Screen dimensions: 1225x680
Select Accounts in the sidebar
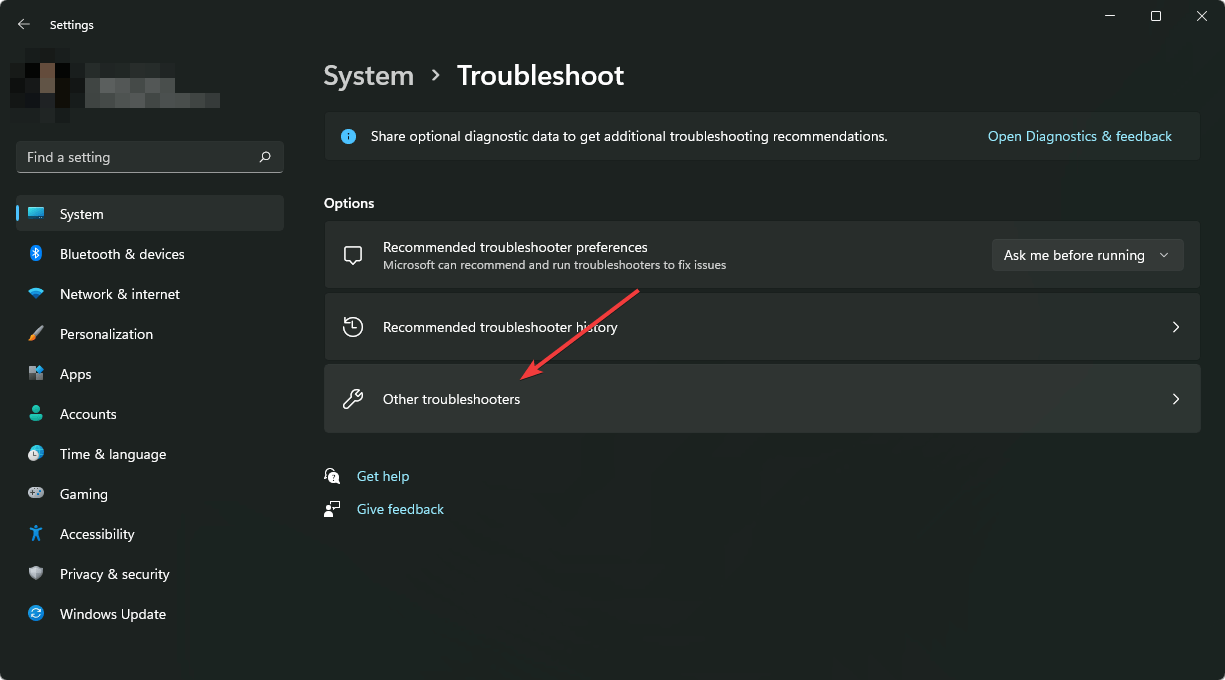tap(150, 414)
